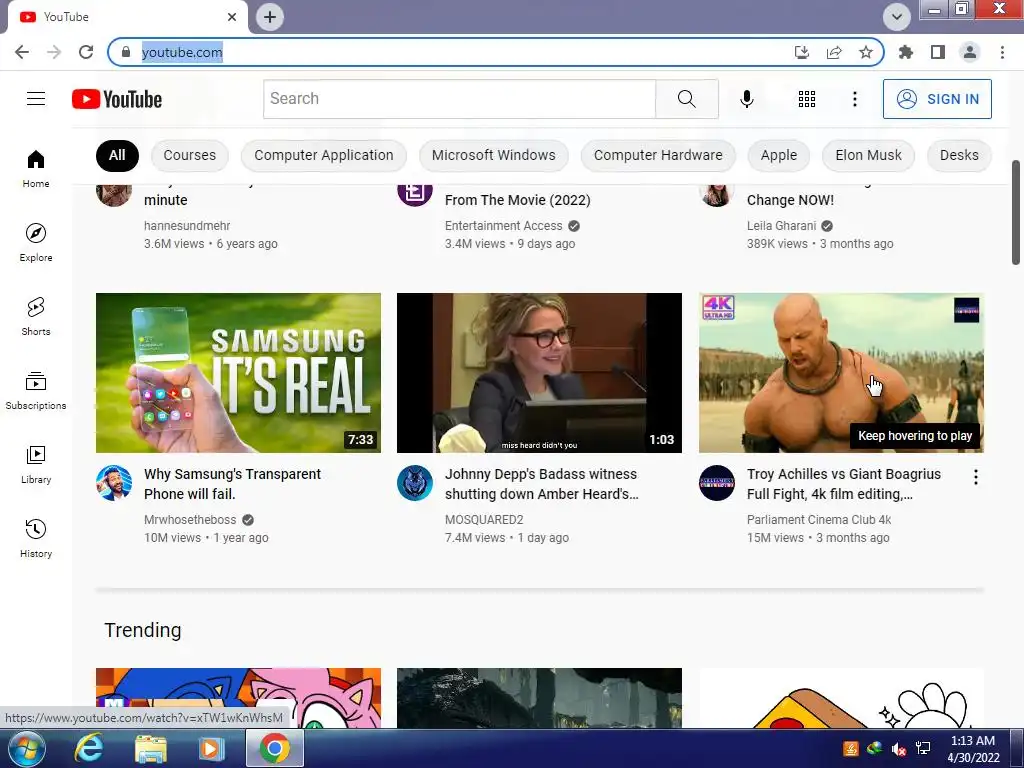Bookmark this page with star
1024x768 pixels.
(x=865, y=52)
